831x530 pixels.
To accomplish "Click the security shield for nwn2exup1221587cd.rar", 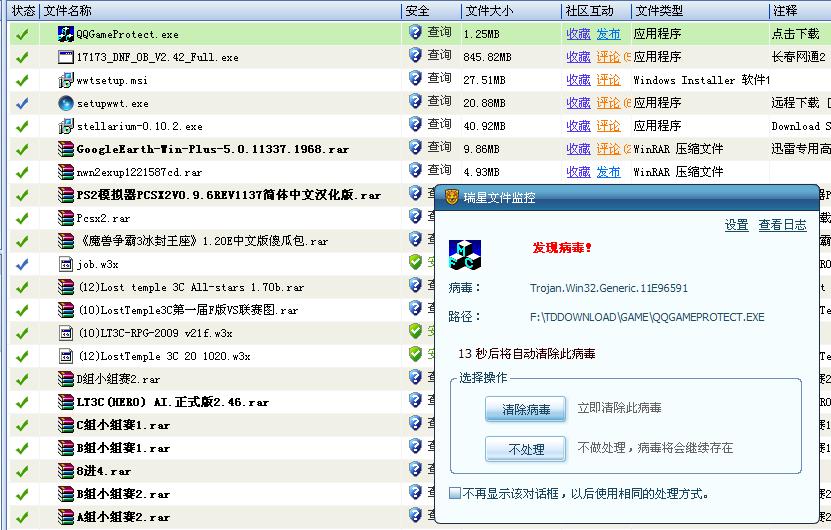I will tap(415, 170).
